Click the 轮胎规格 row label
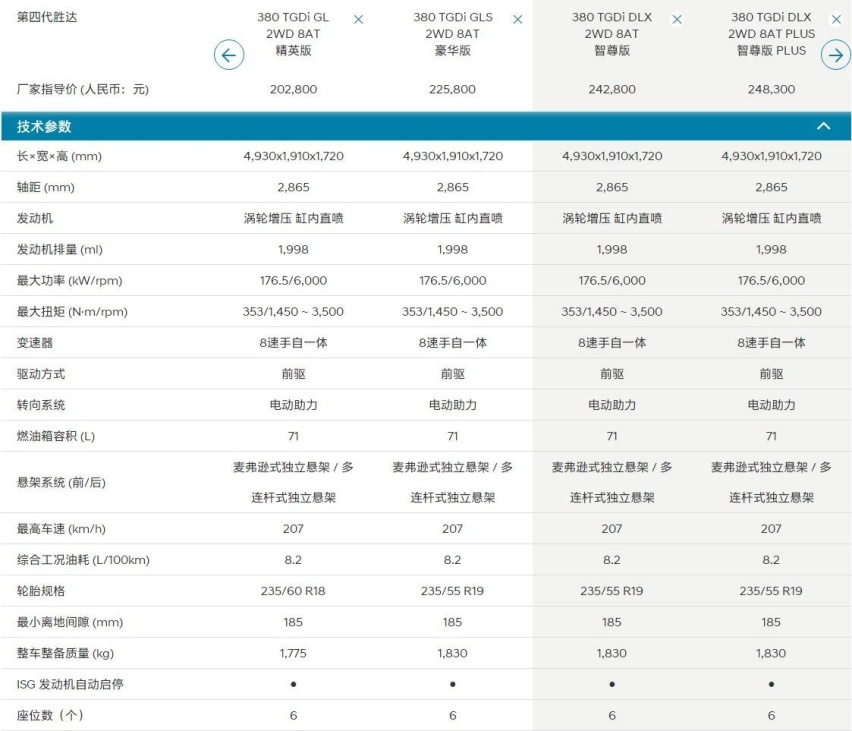 click(x=41, y=591)
